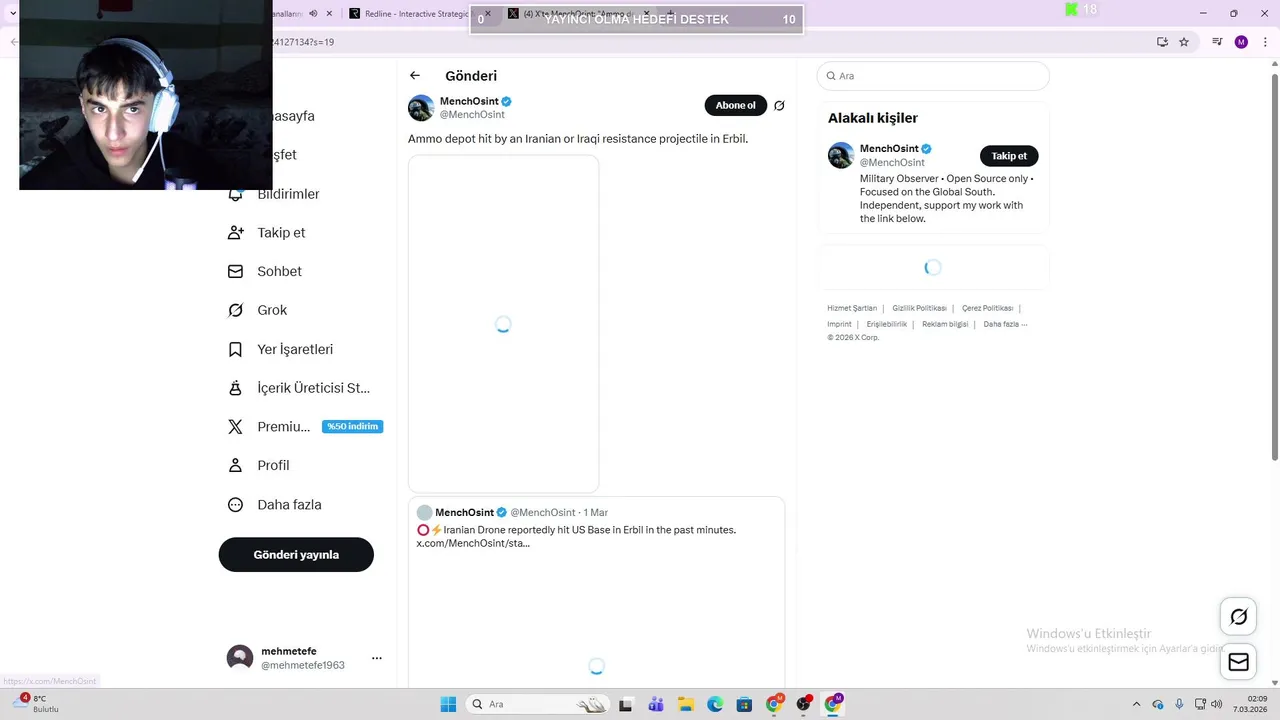Viewport: 1280px width, 720px height.
Task: Open the Windows Start menu
Action: 448,704
